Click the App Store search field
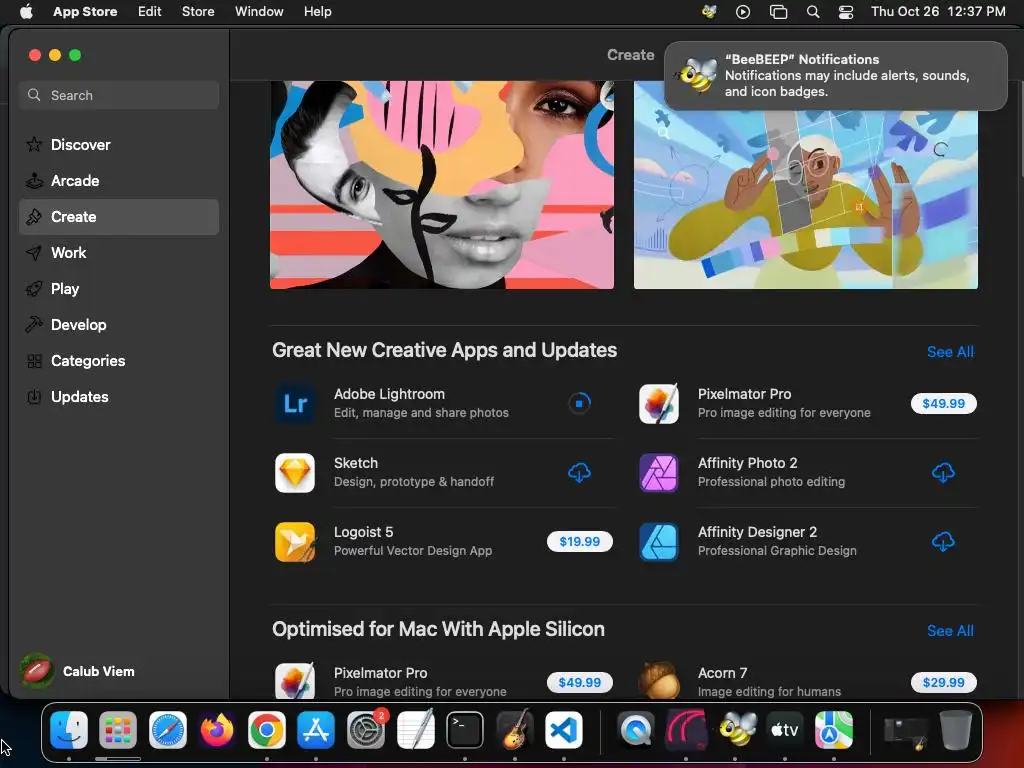The image size is (1024, 768). [119, 95]
